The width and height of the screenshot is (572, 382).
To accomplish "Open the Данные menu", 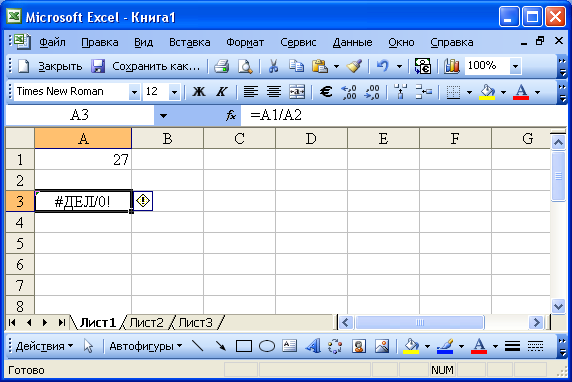I will pyautogui.click(x=352, y=42).
